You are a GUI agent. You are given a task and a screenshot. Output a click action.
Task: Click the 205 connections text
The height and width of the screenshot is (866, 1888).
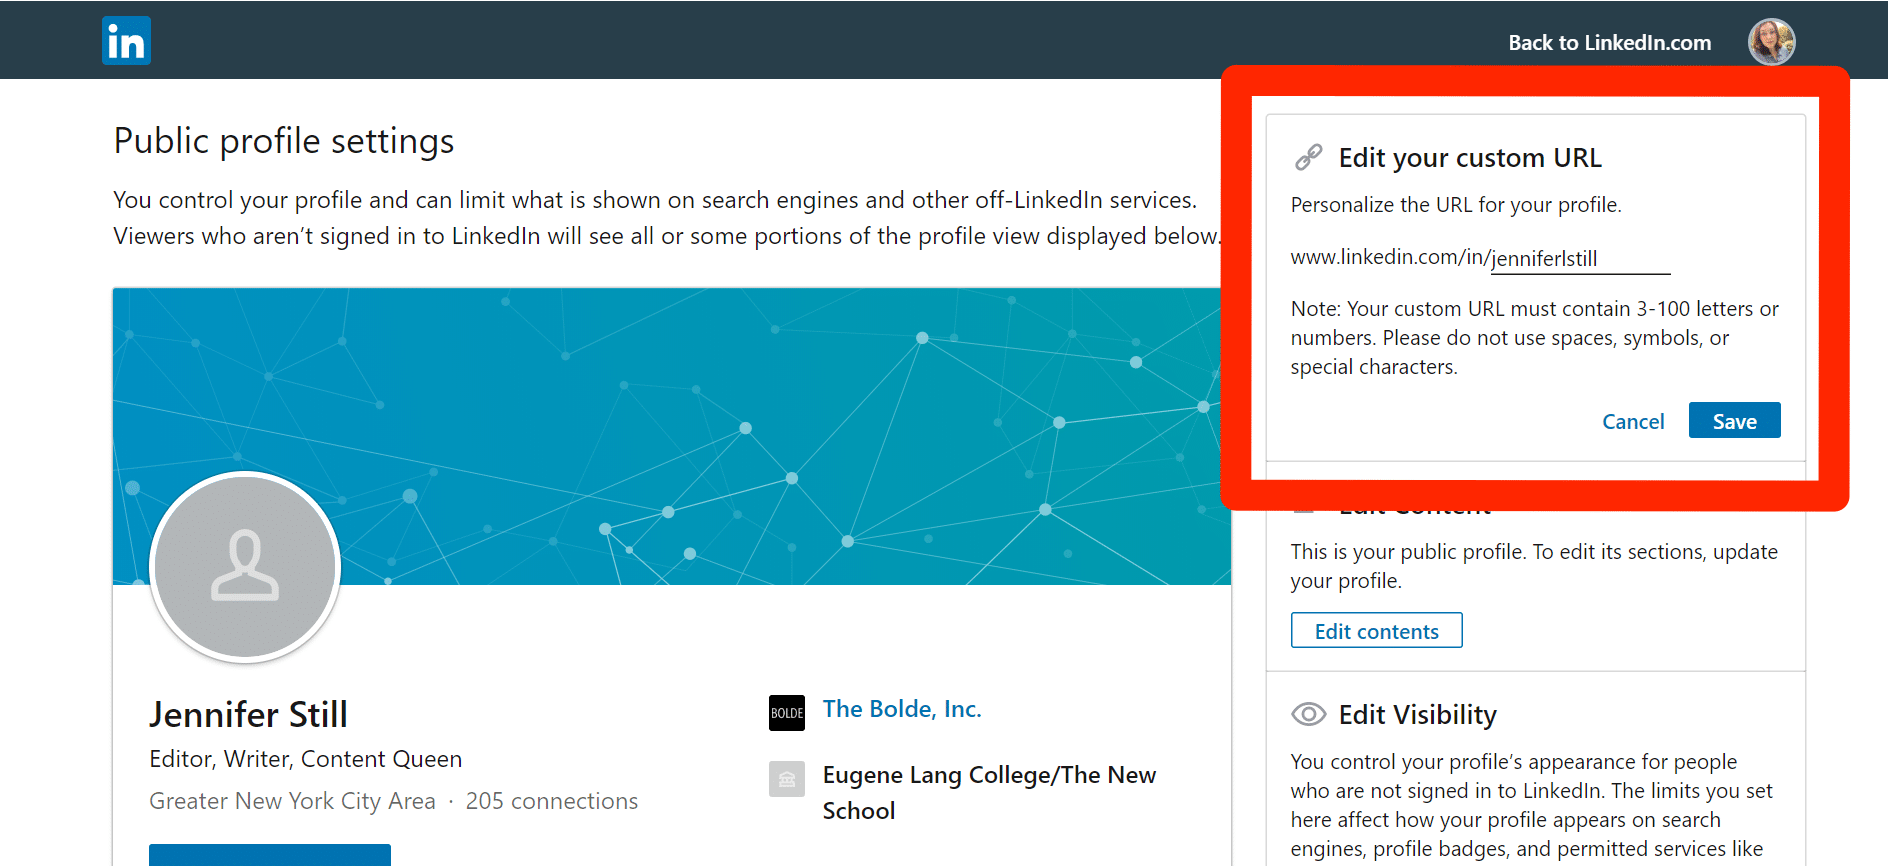click(551, 801)
